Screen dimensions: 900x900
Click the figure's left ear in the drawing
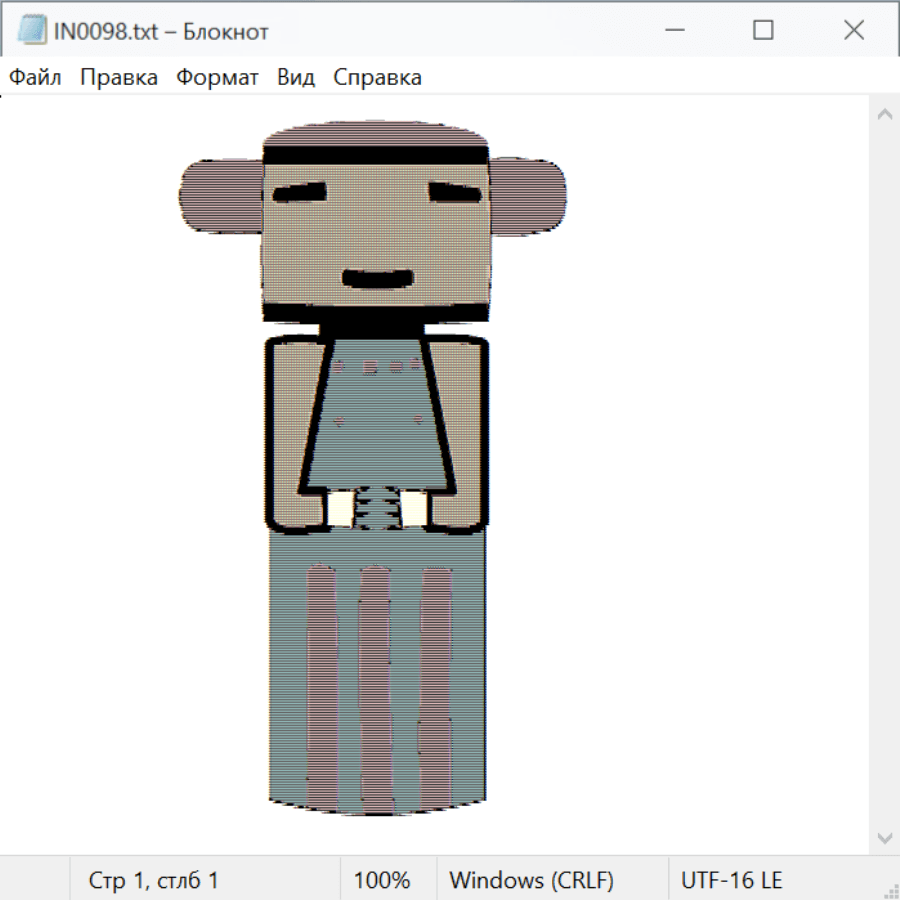[x=219, y=196]
